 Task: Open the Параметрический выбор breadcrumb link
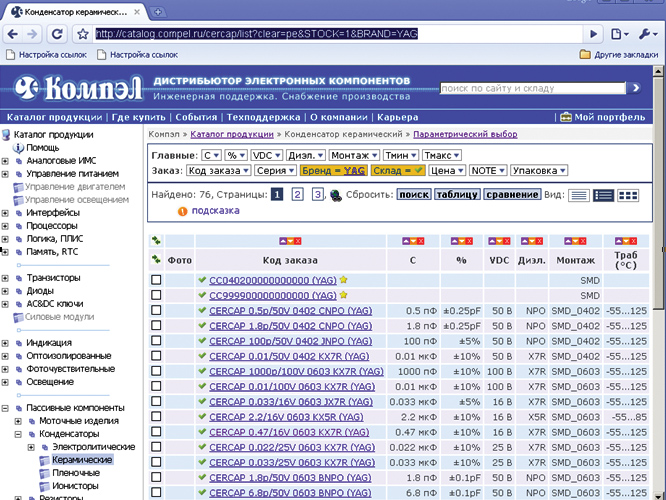[465, 134]
